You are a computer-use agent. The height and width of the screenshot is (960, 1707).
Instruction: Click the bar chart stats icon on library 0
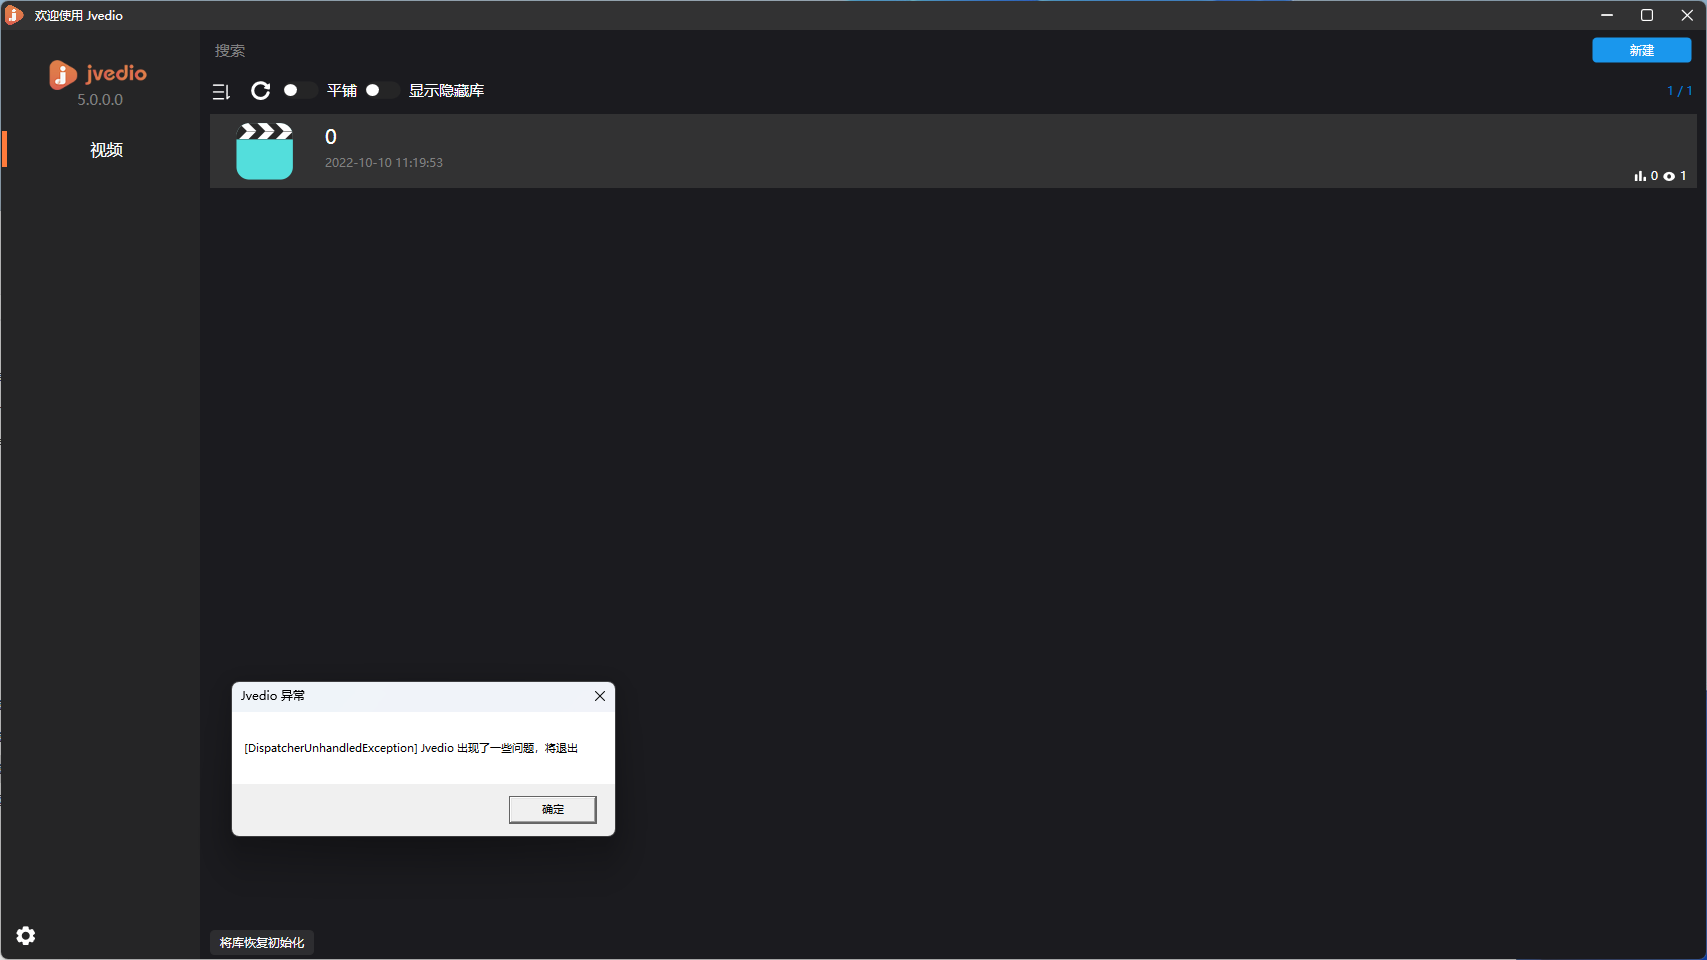(x=1641, y=175)
